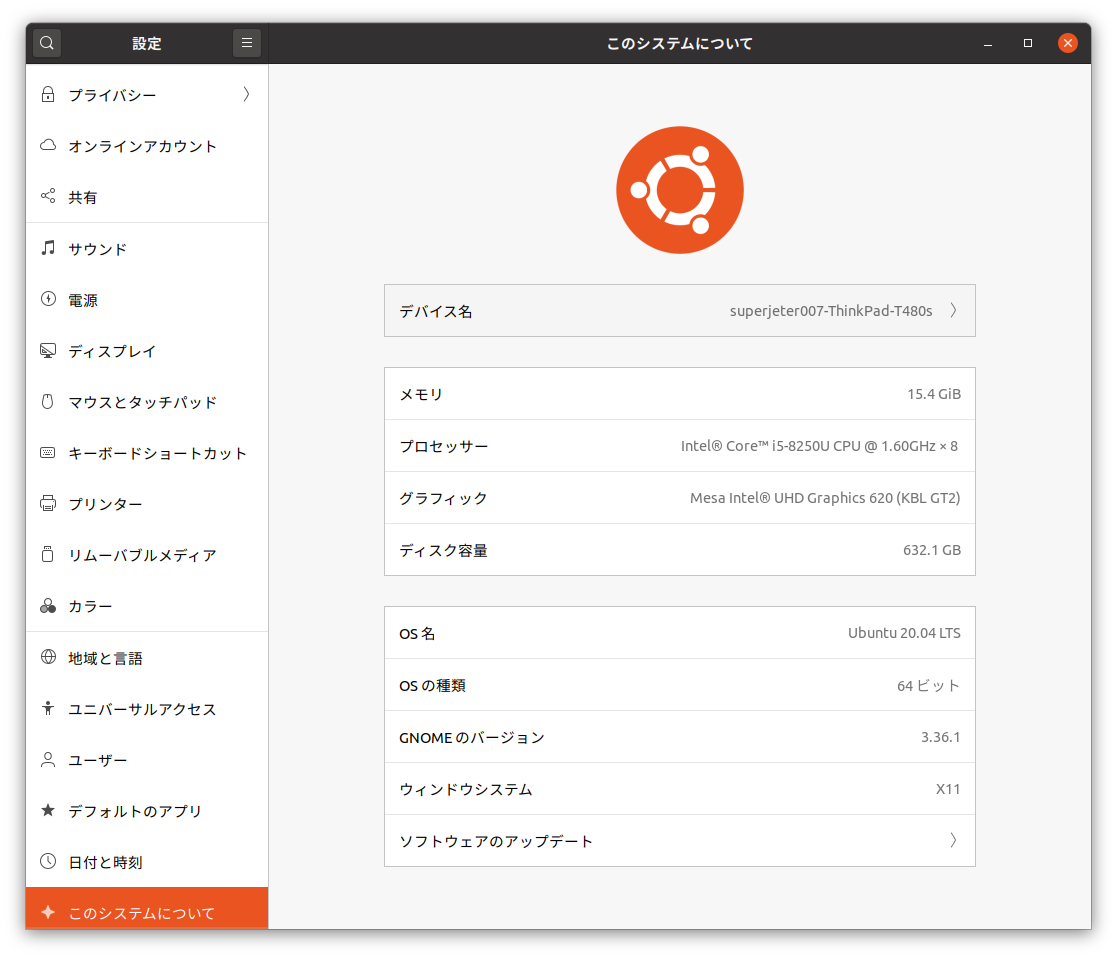1117x958 pixels.
Task: Click the mouse icon for マウスとタッチパッド
Action: pyautogui.click(x=48, y=402)
